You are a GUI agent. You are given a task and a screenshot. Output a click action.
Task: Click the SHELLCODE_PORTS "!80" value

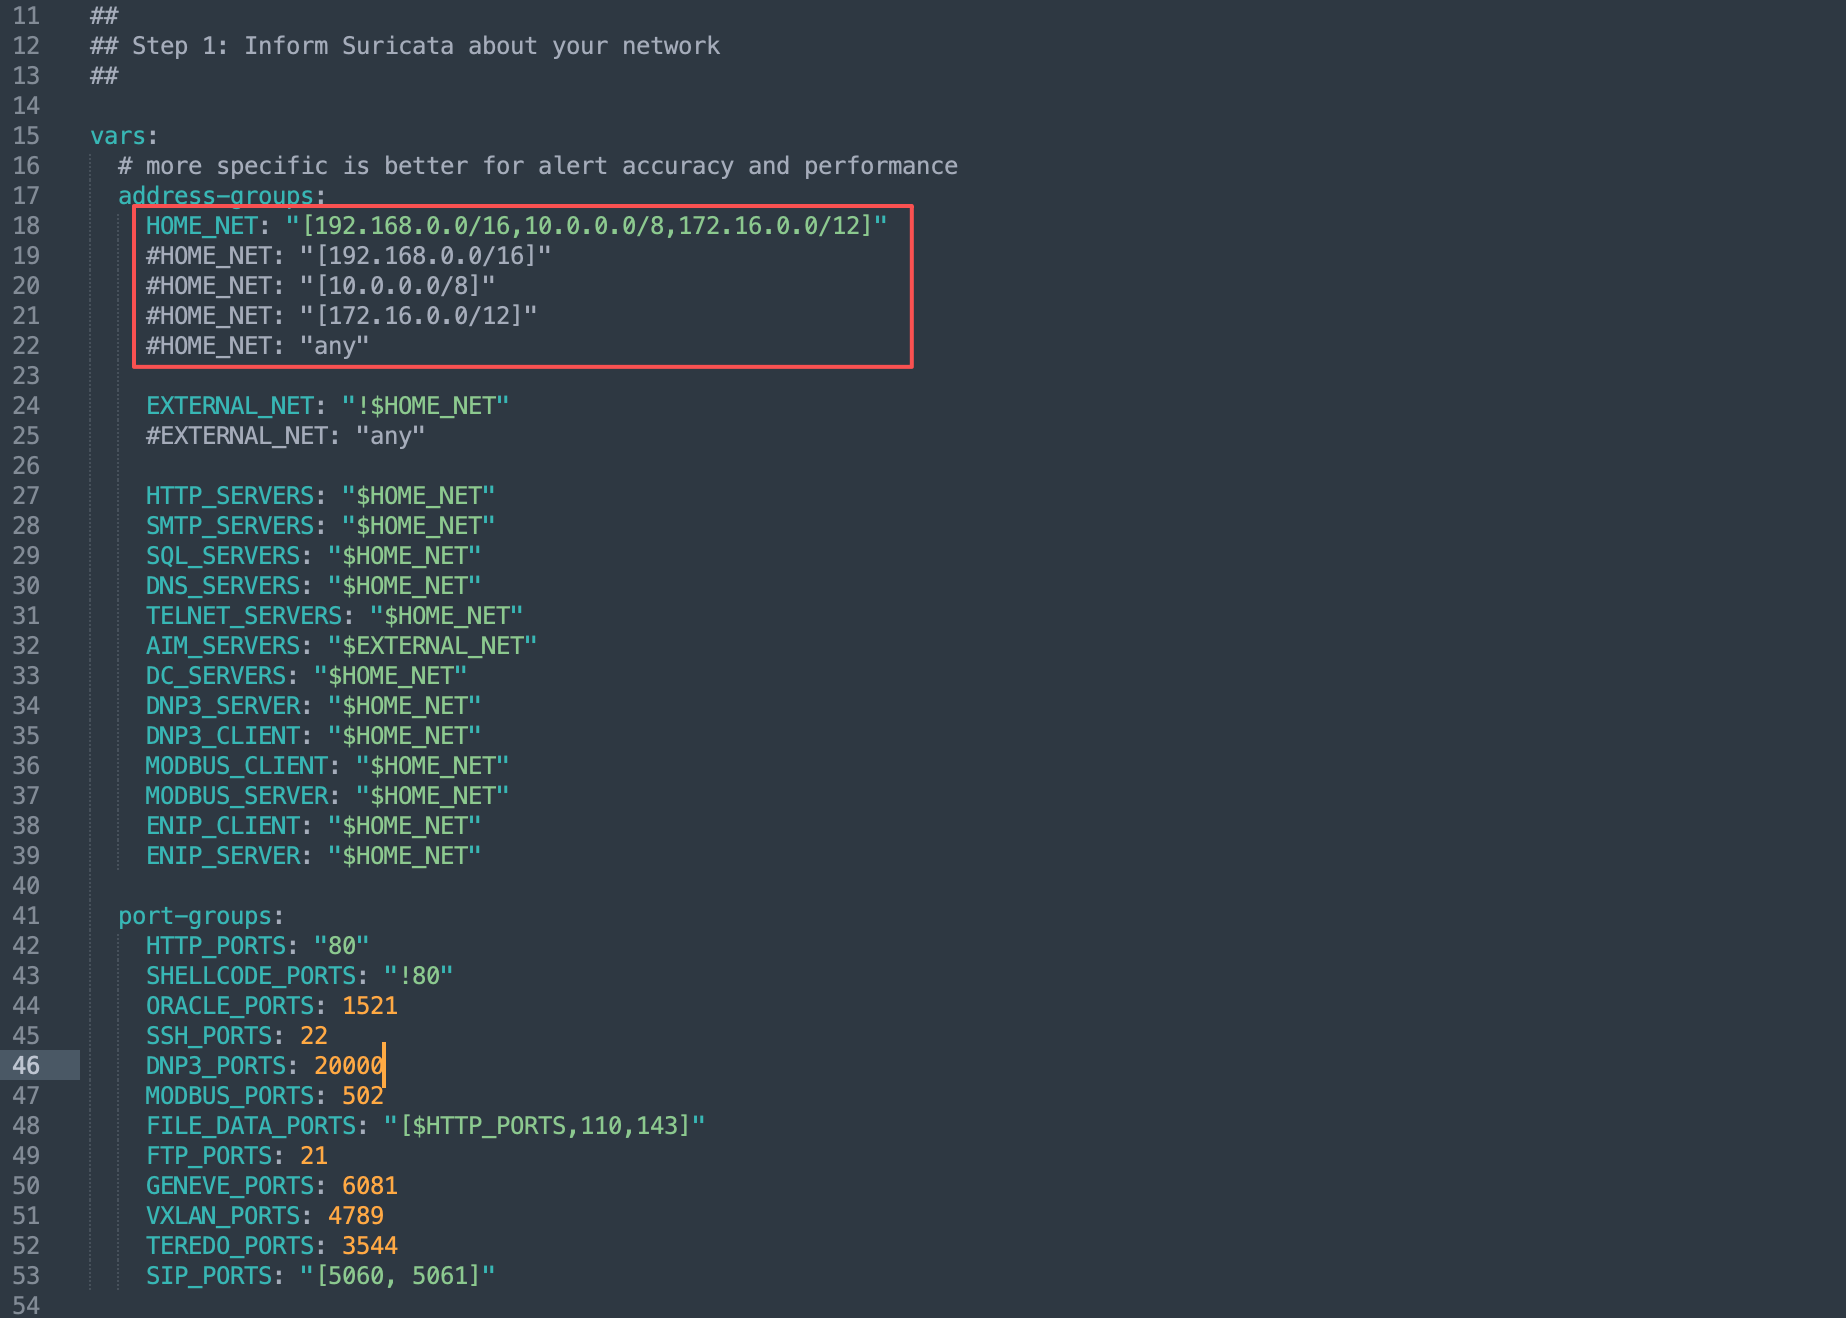pyautogui.click(x=418, y=976)
